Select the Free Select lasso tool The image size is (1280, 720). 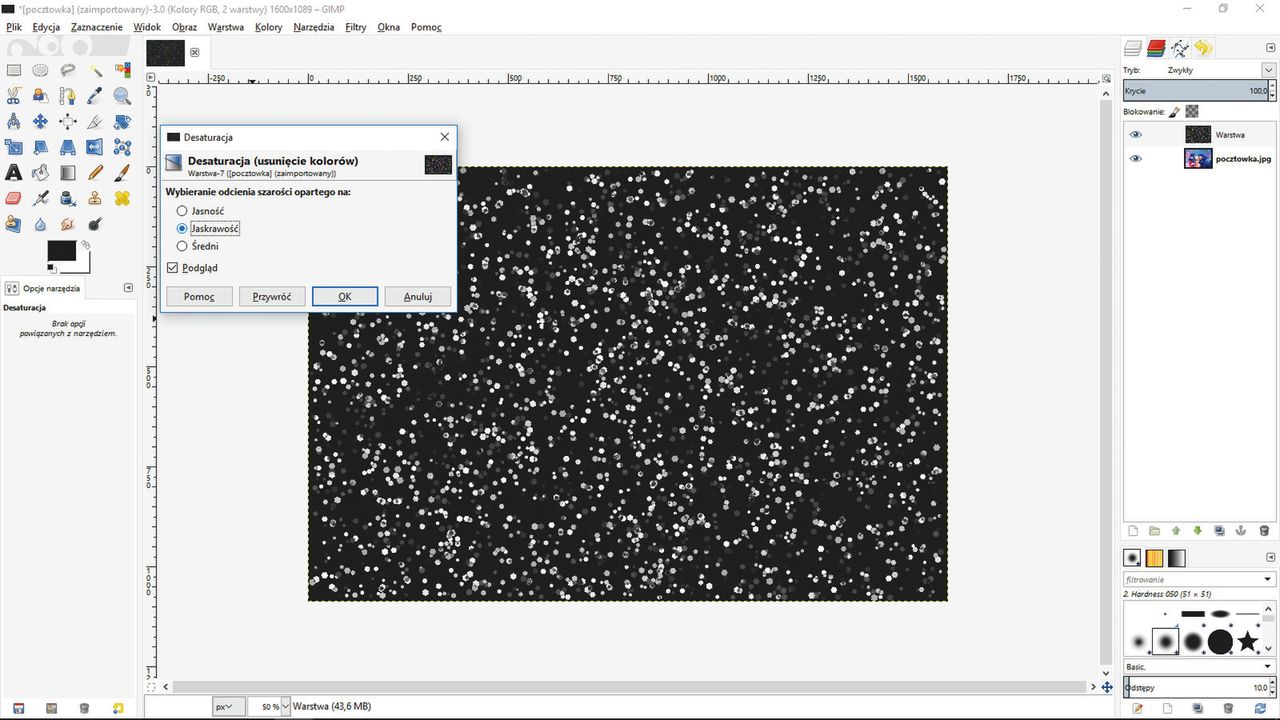point(68,70)
